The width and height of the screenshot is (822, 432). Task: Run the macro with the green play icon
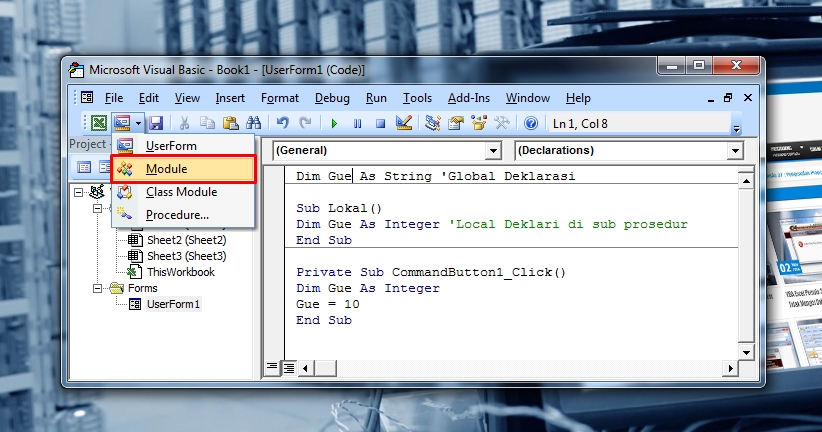click(x=334, y=124)
